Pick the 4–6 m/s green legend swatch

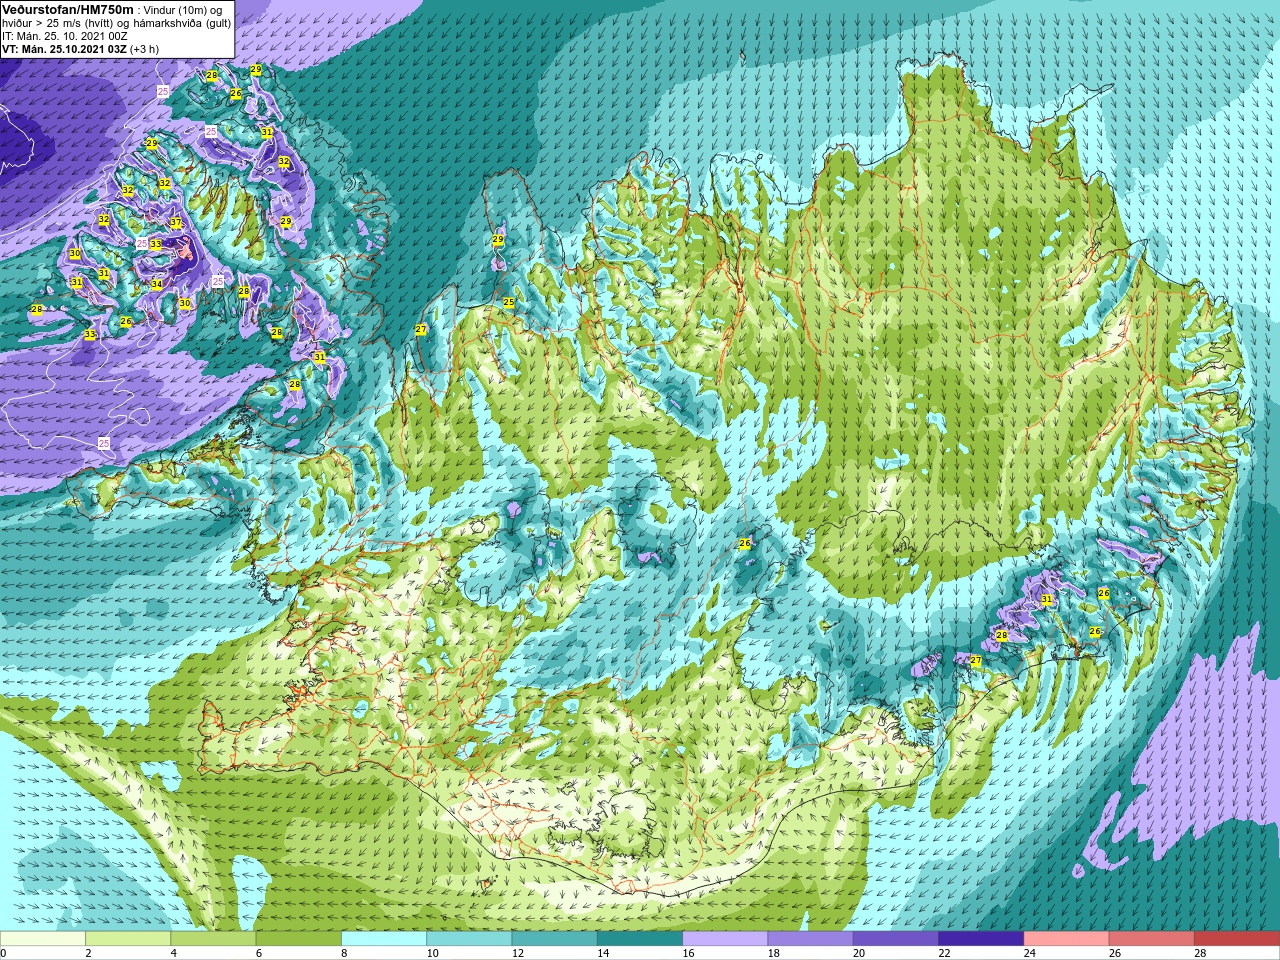(x=213, y=939)
